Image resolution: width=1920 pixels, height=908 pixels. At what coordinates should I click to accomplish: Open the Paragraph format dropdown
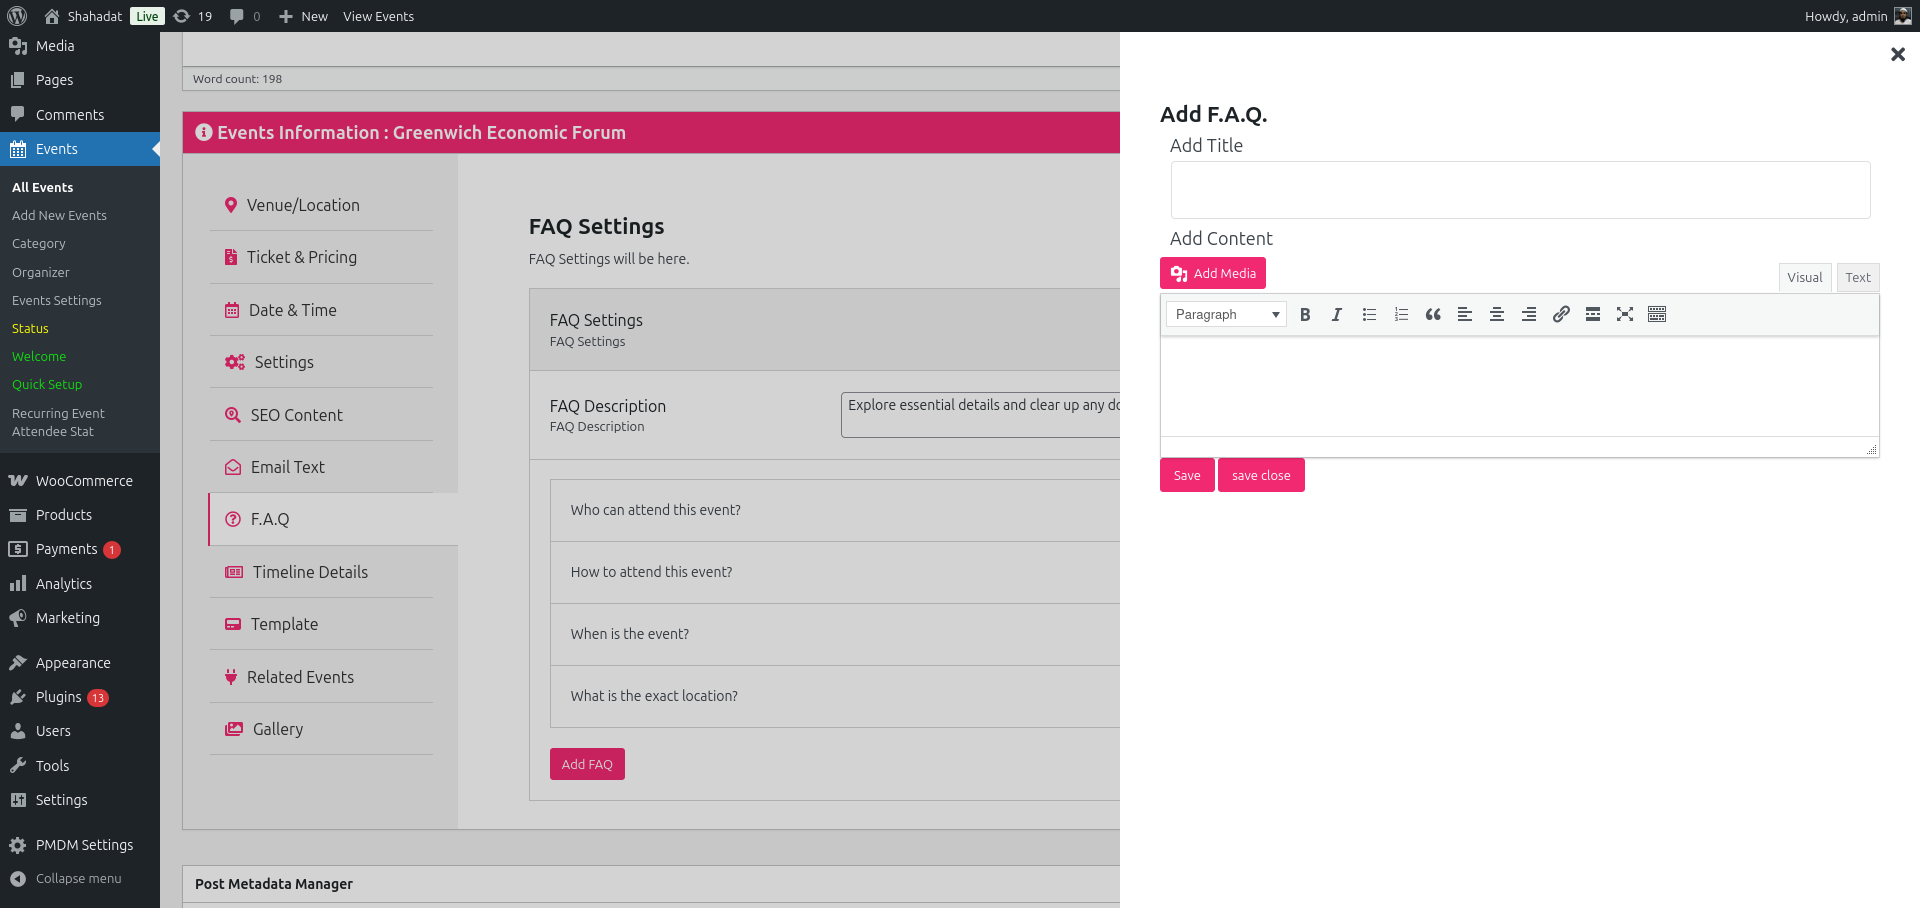point(1226,314)
